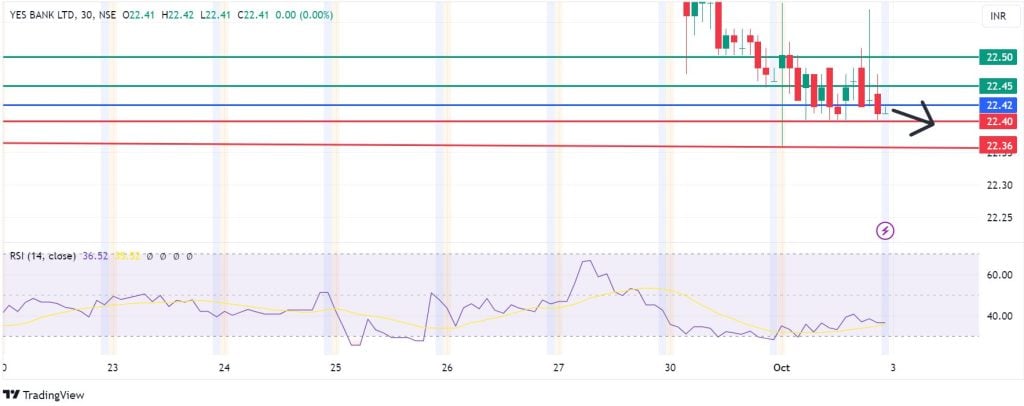The image size is (1024, 406).
Task: Click the 23 date label on time axis
Action: coord(112,367)
